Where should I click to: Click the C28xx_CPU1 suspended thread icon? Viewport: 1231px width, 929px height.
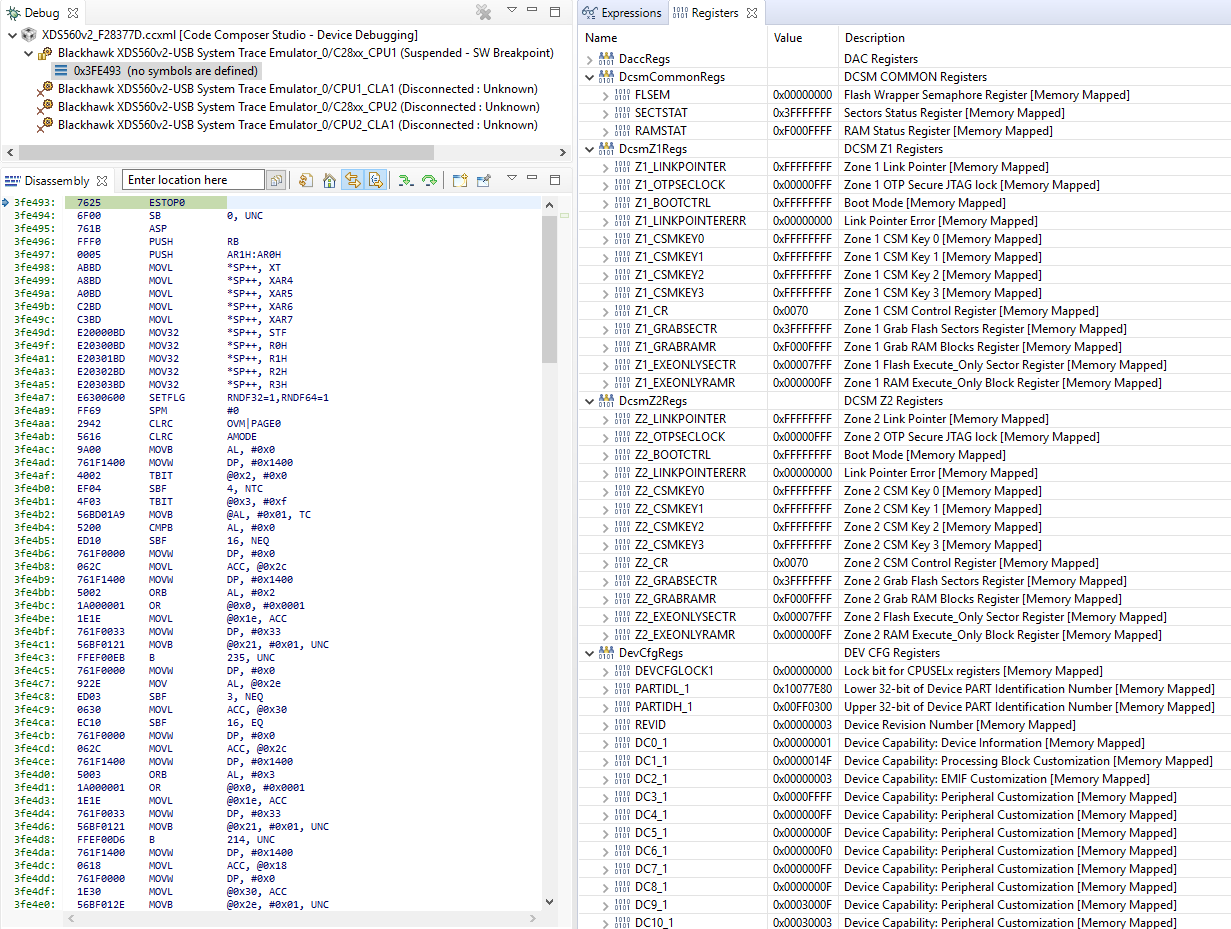pos(45,53)
